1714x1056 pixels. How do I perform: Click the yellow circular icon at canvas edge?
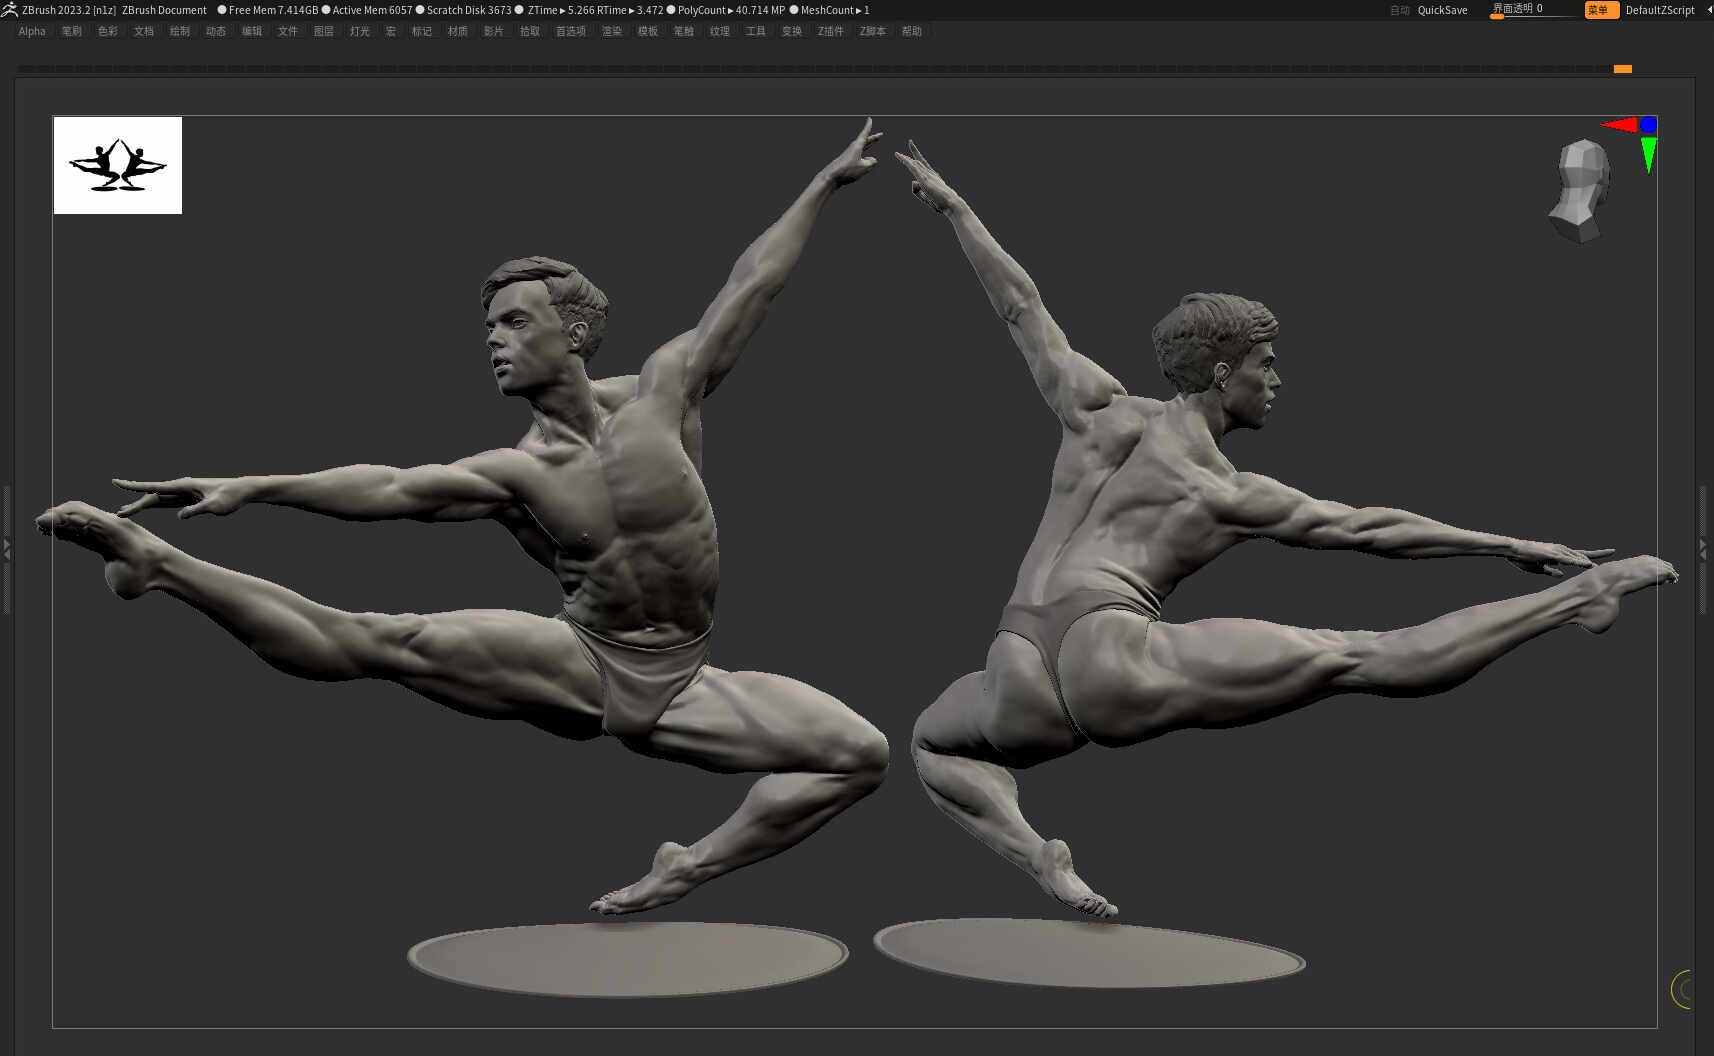(x=1682, y=989)
